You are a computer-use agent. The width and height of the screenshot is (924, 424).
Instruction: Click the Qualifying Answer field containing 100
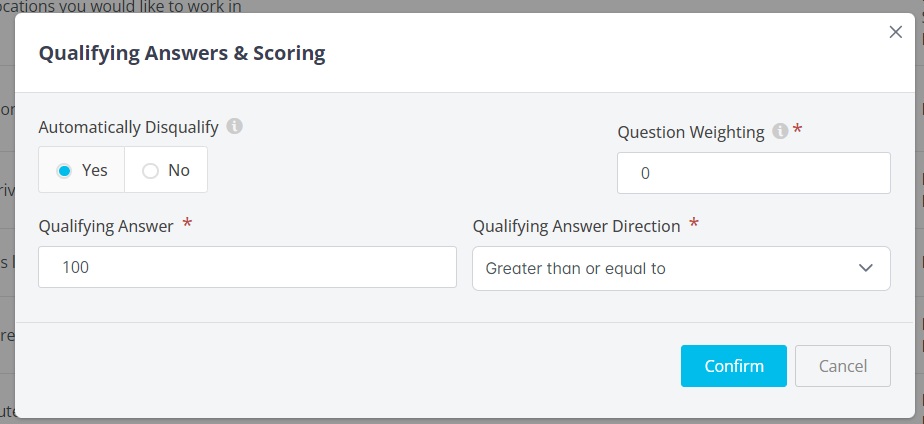(x=247, y=267)
